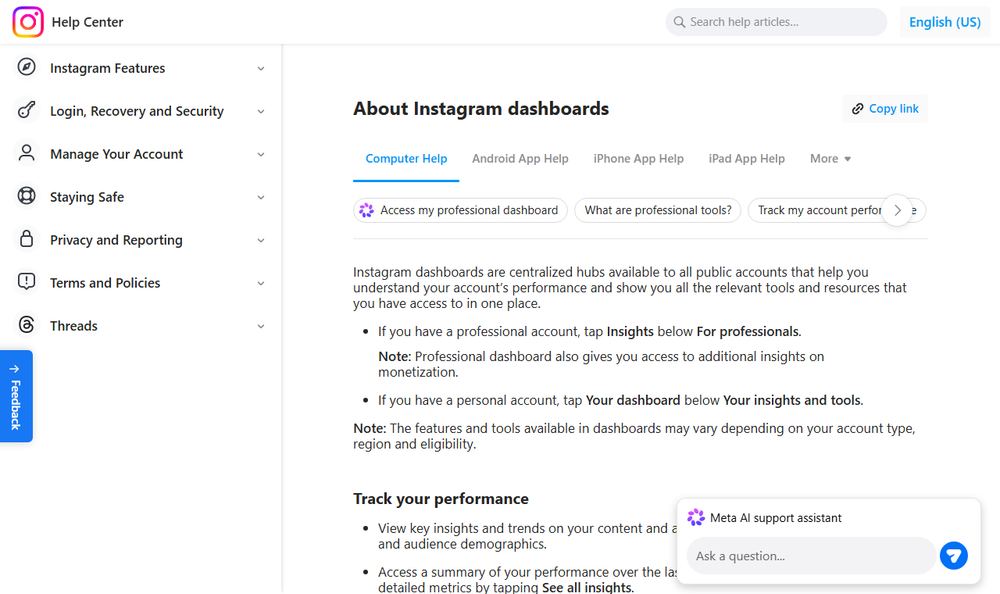Switch to the iPhone App Help tab

(638, 158)
